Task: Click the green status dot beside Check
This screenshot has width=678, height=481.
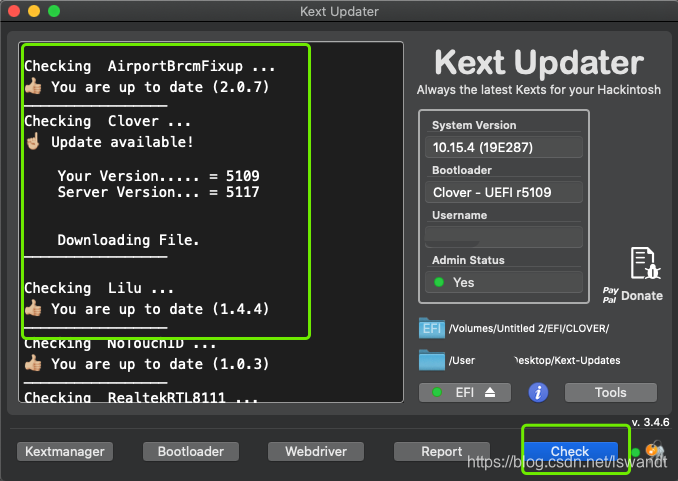Action: point(635,452)
